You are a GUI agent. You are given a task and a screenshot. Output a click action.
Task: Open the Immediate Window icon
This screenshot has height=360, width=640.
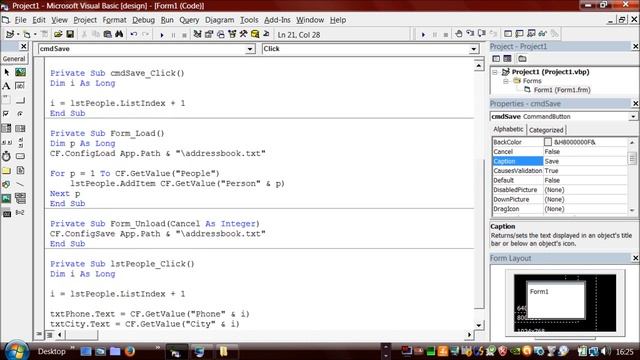point(520,34)
